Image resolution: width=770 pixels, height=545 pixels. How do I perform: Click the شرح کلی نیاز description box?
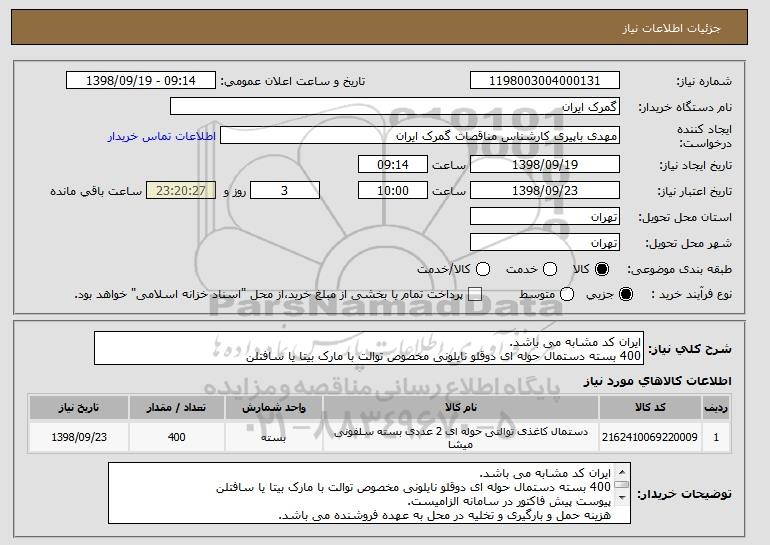tap(369, 348)
